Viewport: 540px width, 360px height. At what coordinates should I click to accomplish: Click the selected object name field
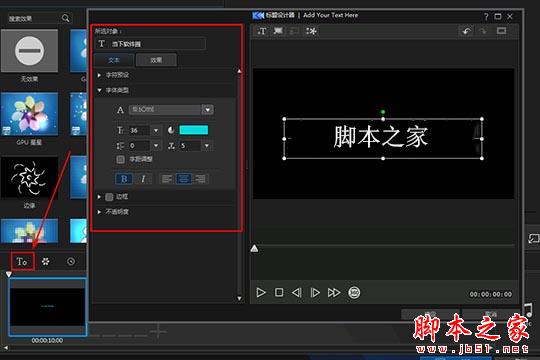tap(150, 44)
